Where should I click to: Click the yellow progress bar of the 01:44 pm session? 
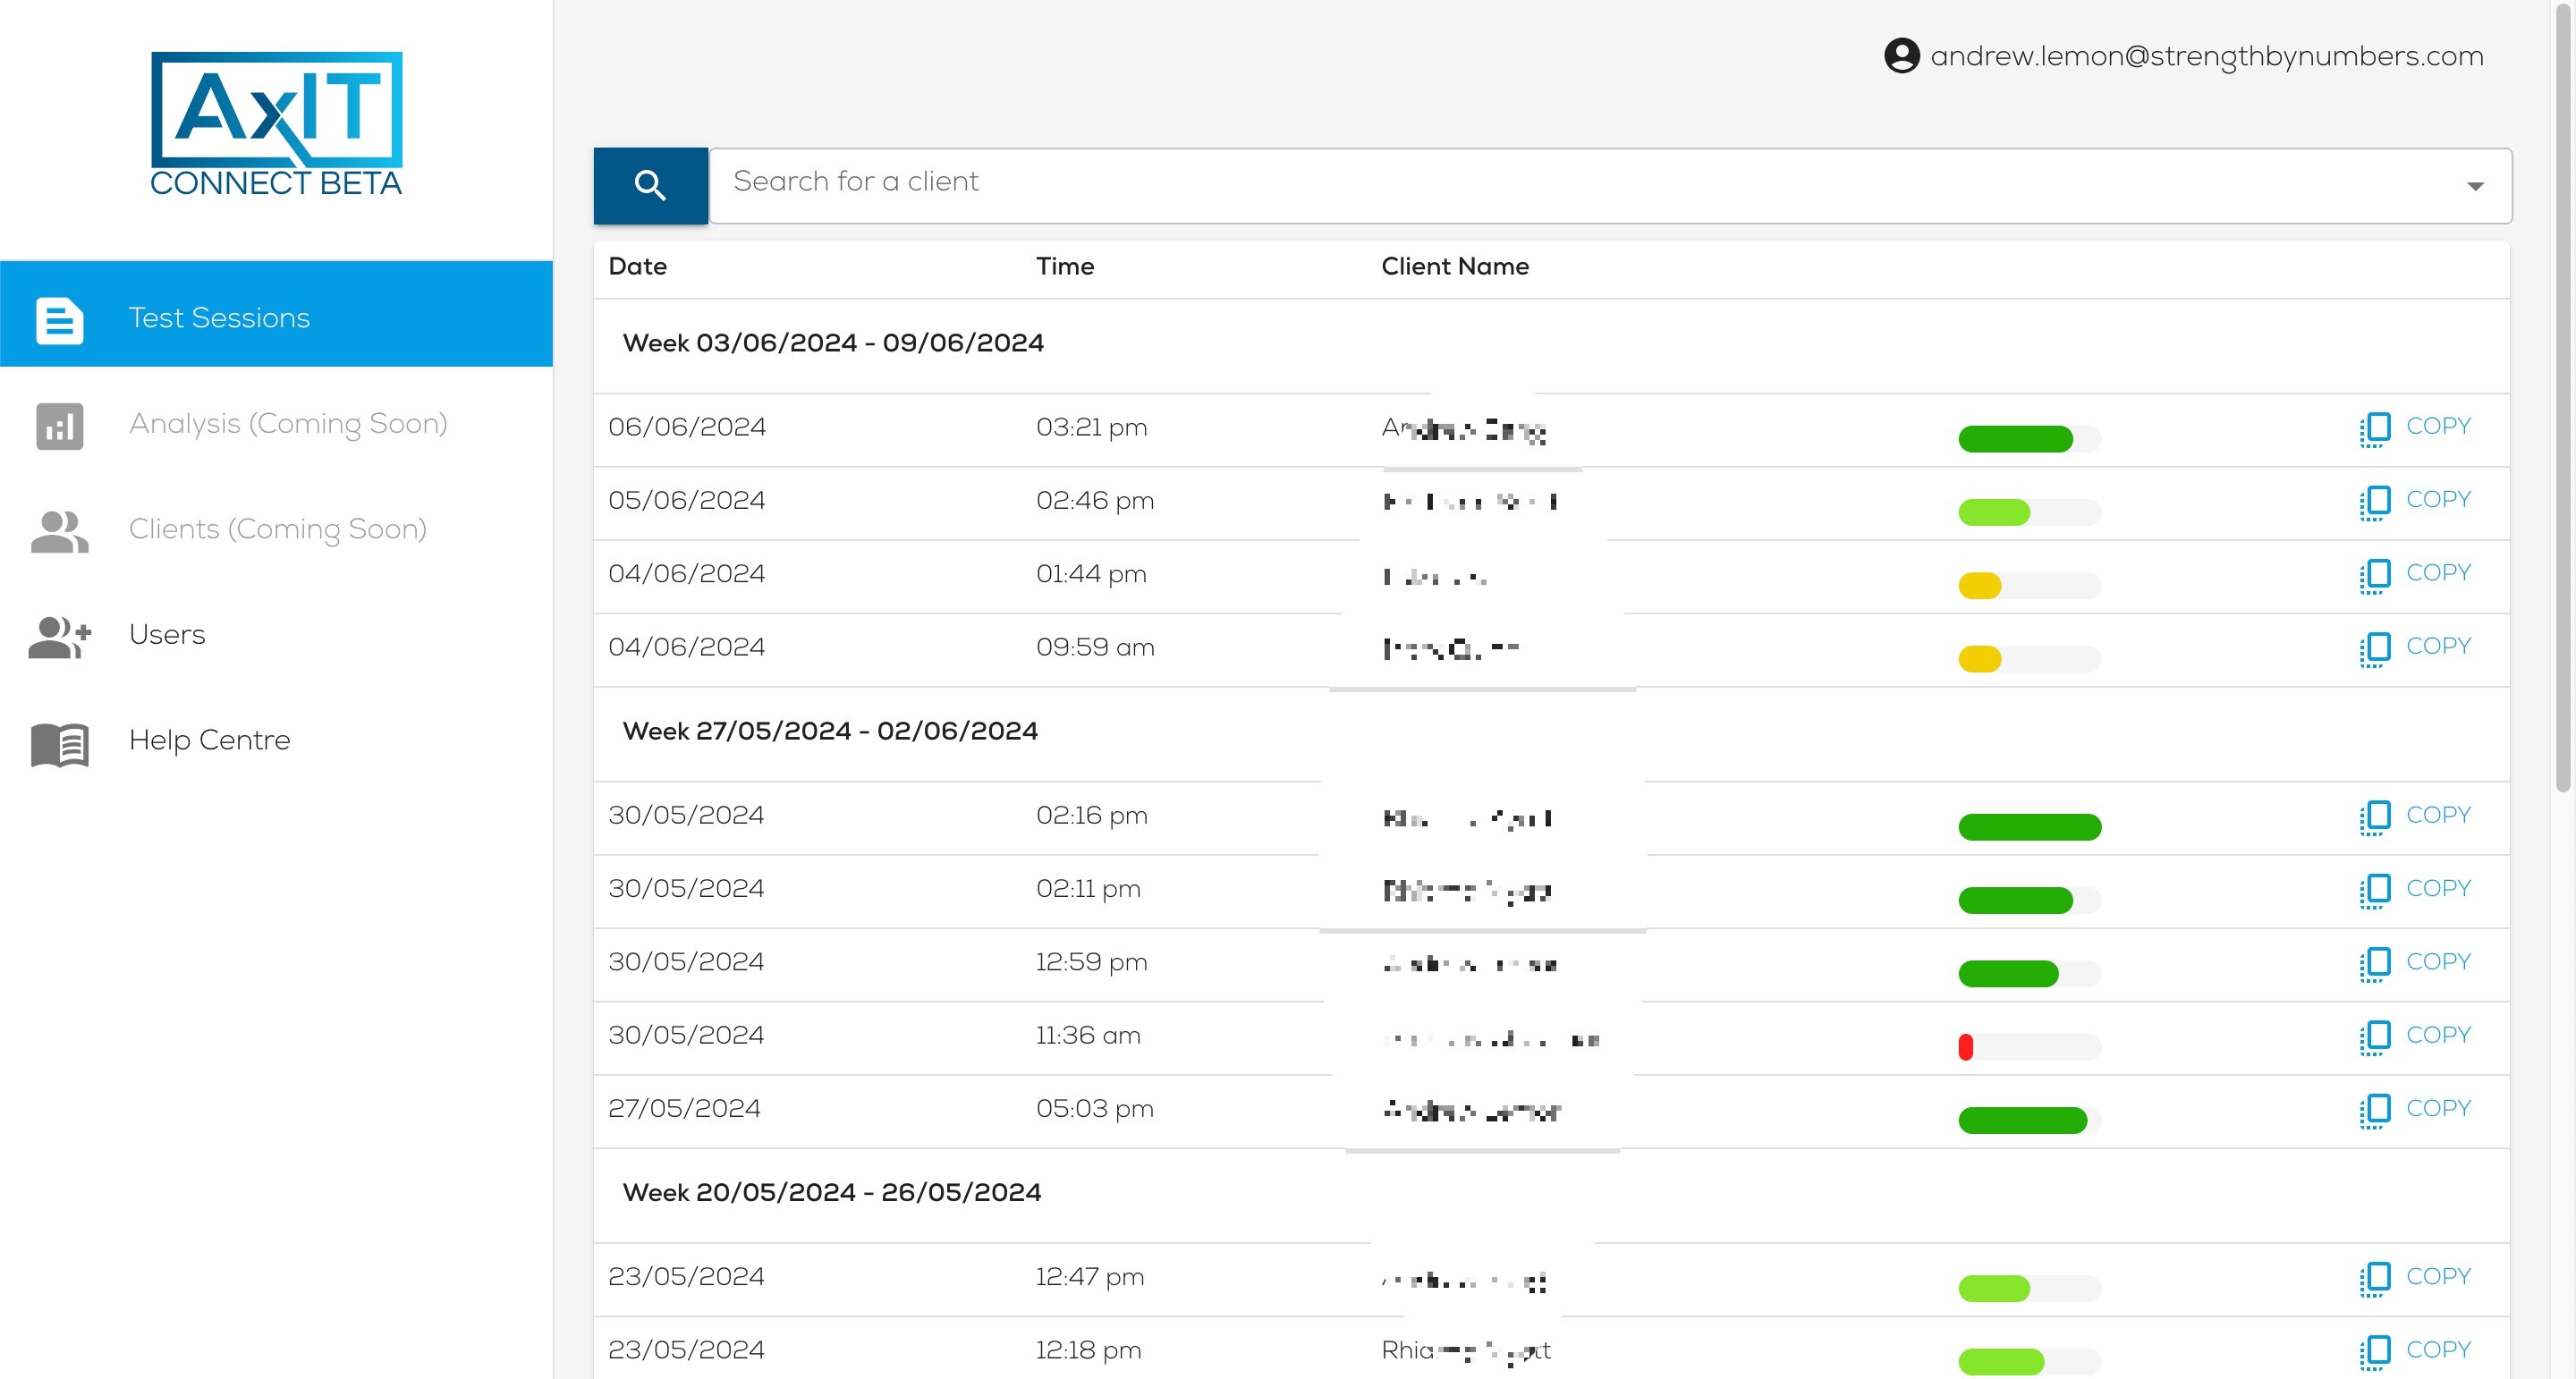pyautogui.click(x=1979, y=586)
